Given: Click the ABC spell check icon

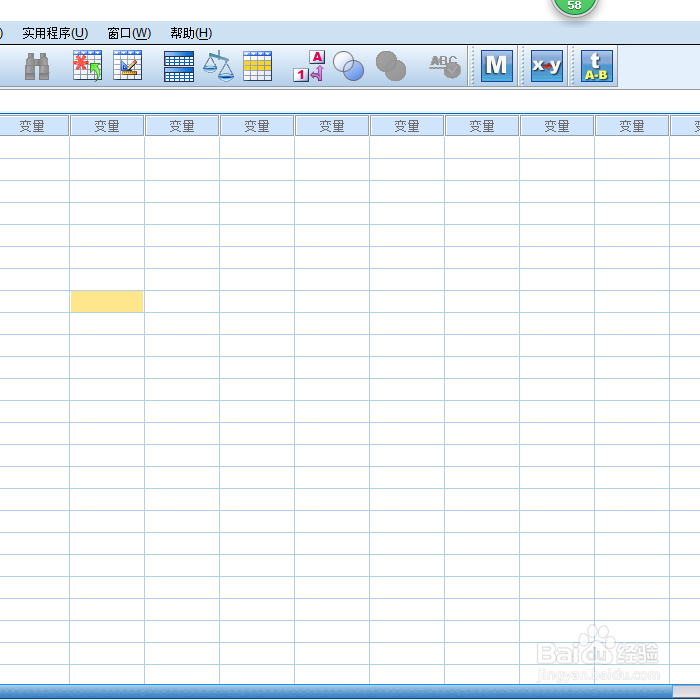Looking at the screenshot, I should 445,67.
